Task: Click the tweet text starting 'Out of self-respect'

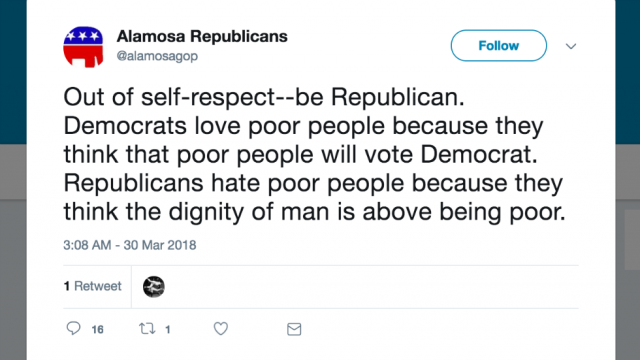Action: tap(314, 154)
